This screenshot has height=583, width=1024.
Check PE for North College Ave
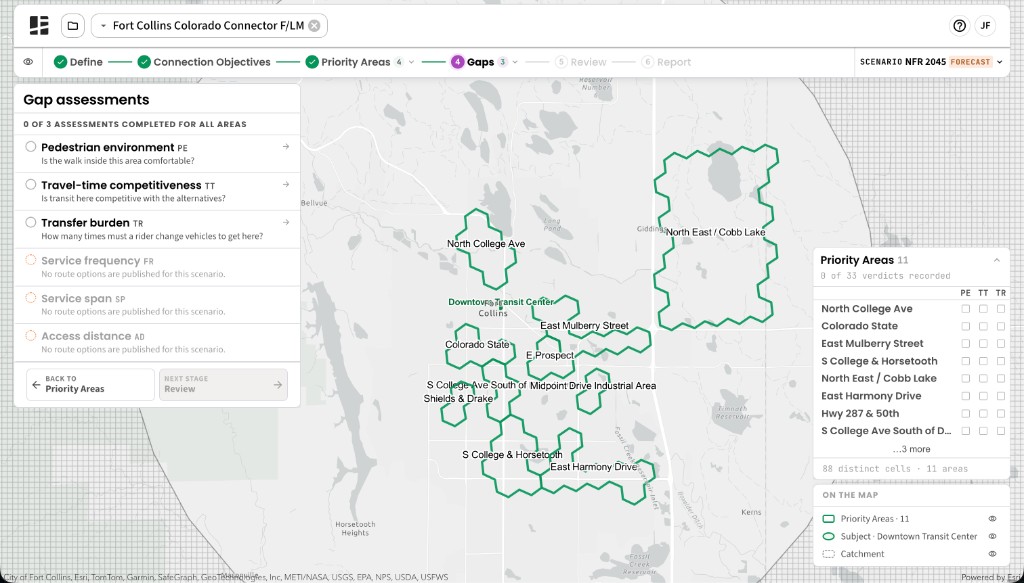coord(966,309)
